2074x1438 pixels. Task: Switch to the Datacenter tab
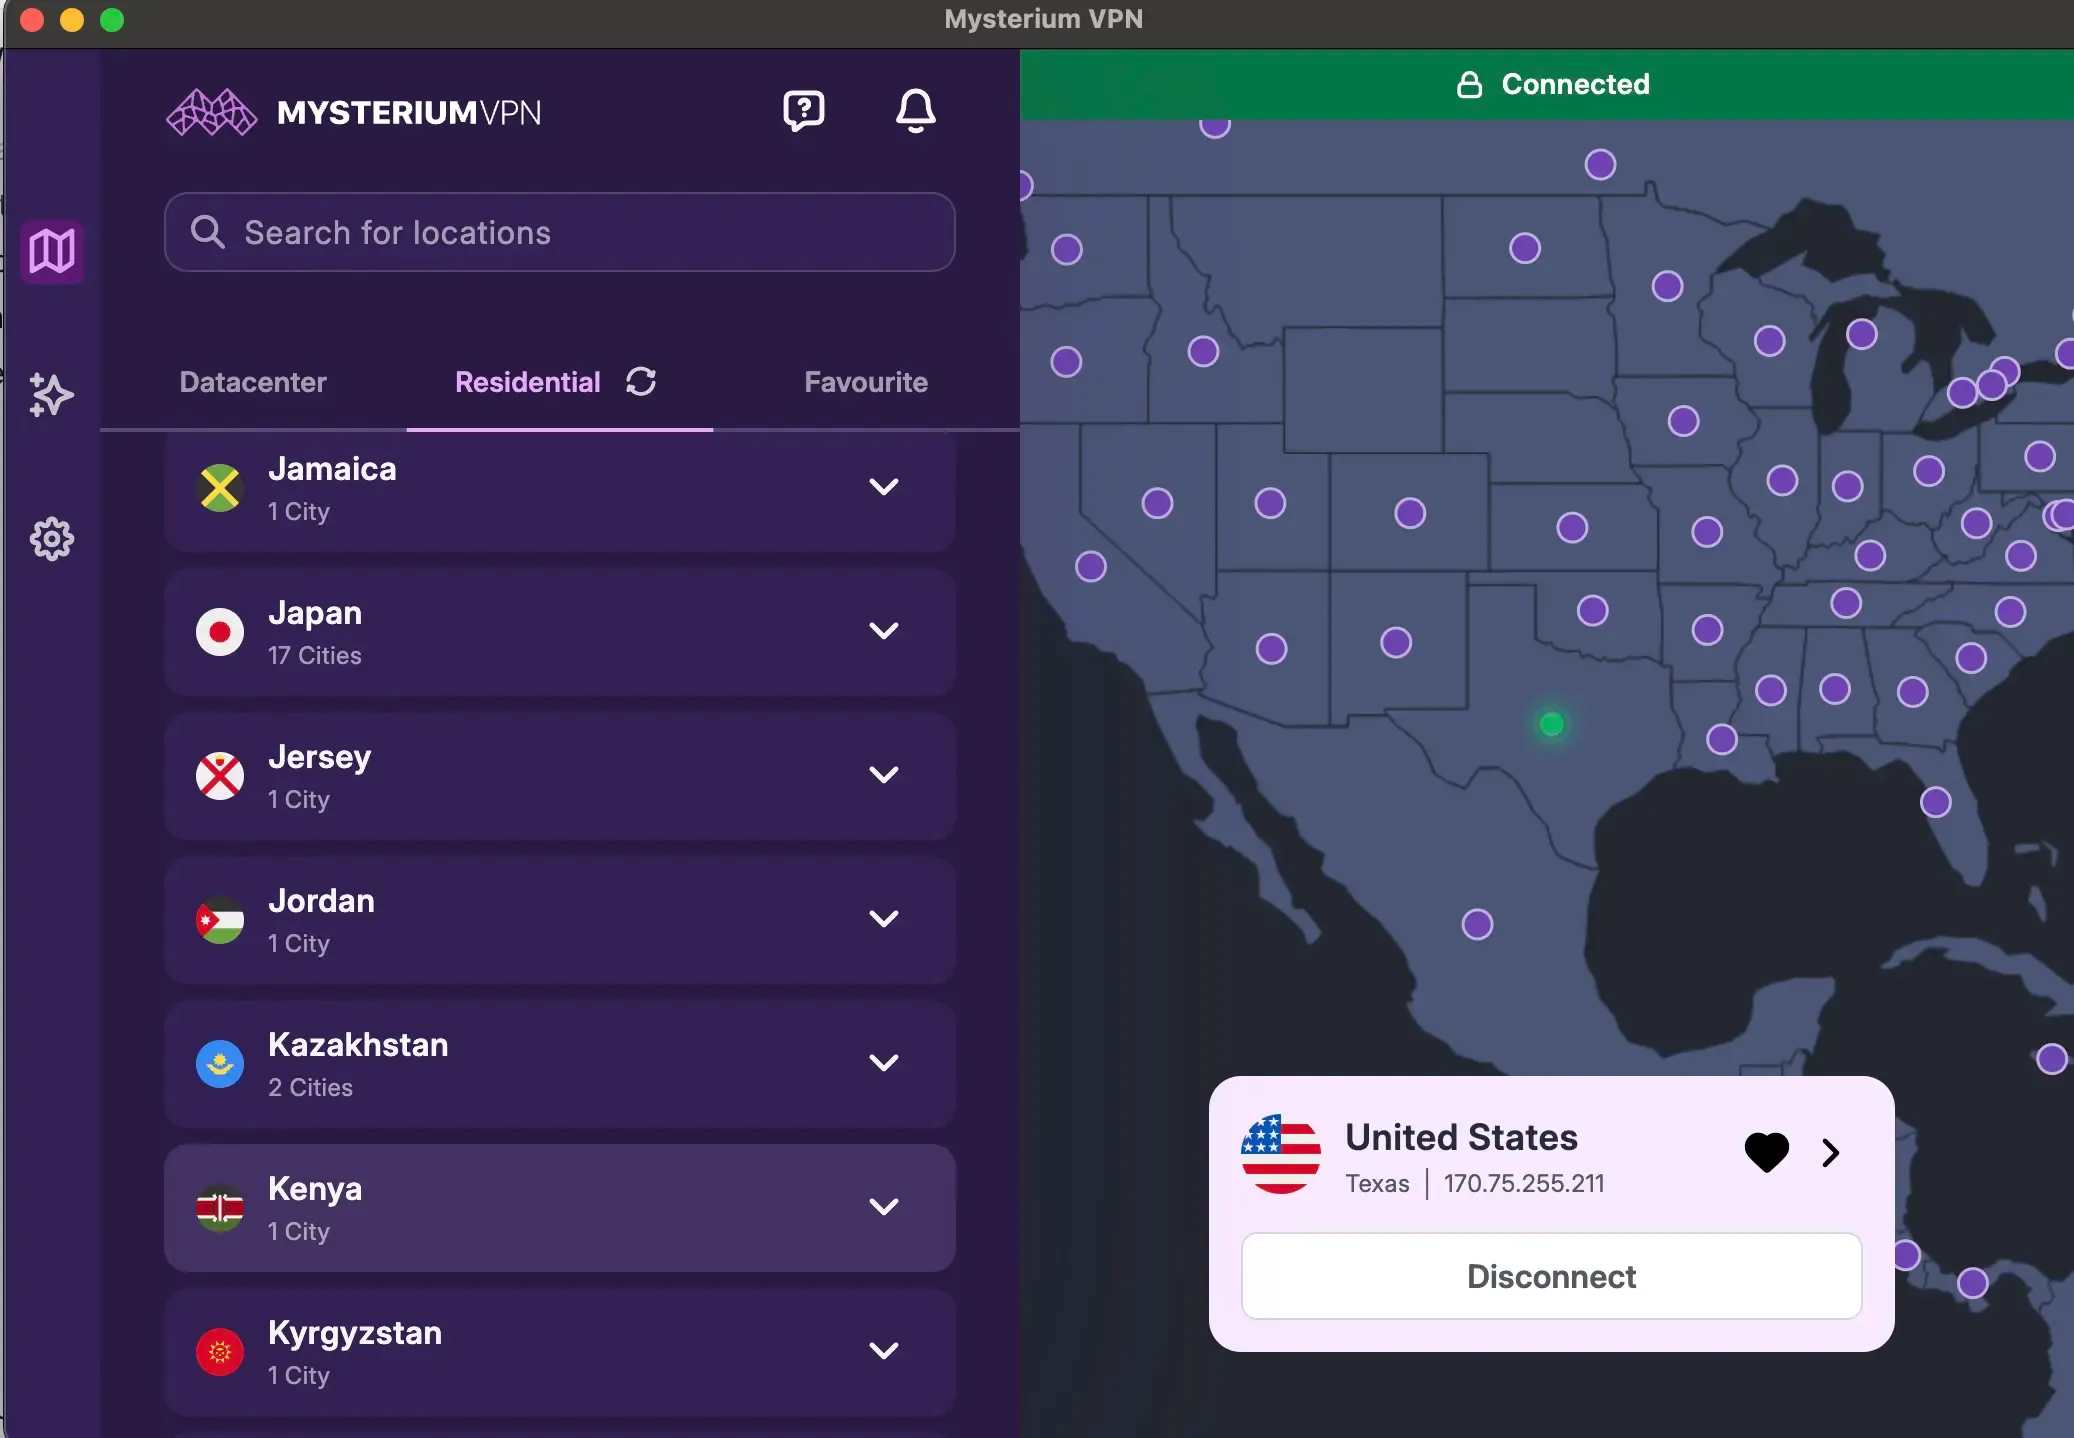click(253, 382)
